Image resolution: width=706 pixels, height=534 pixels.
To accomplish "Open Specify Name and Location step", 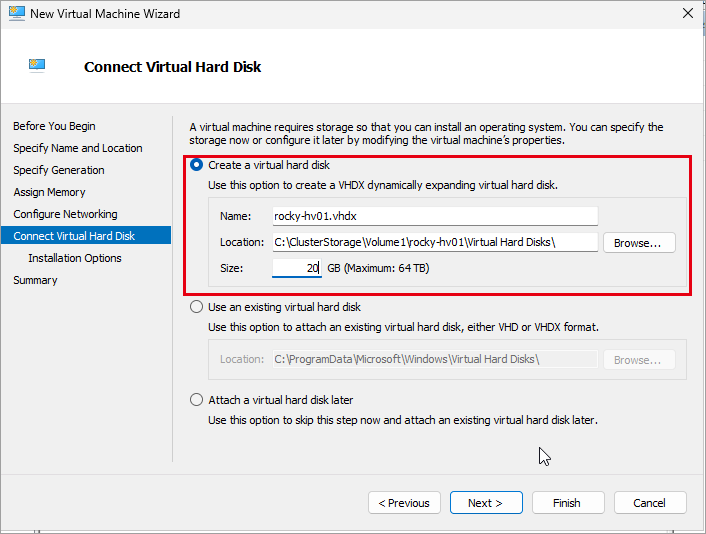I will pyautogui.click(x=77, y=148).
